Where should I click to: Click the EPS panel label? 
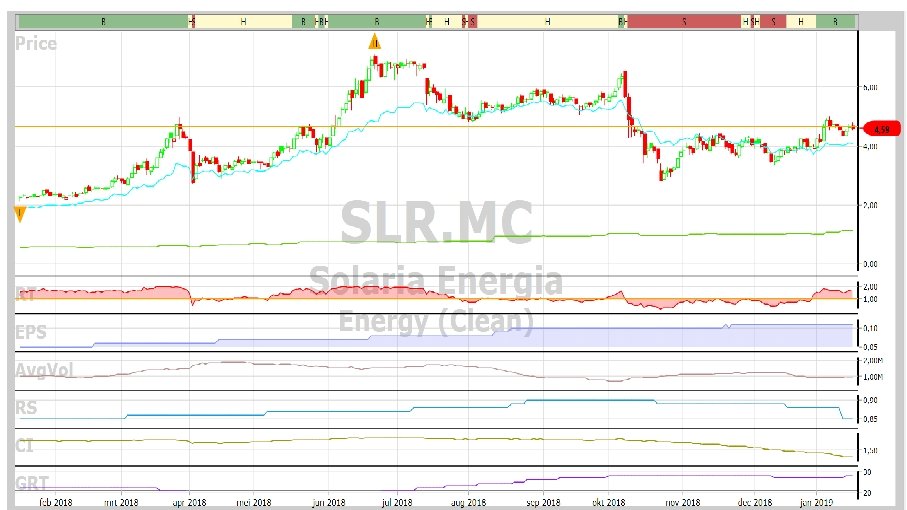point(31,332)
